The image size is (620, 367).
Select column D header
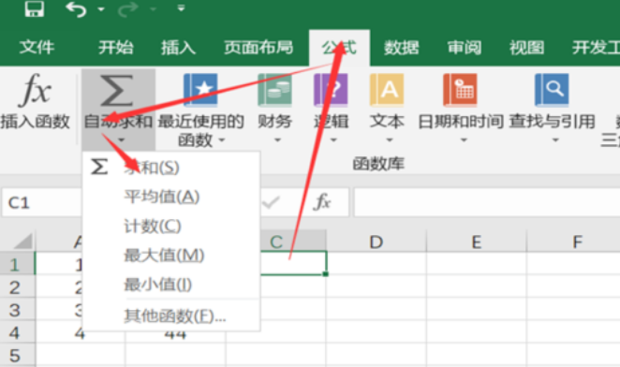point(376,241)
